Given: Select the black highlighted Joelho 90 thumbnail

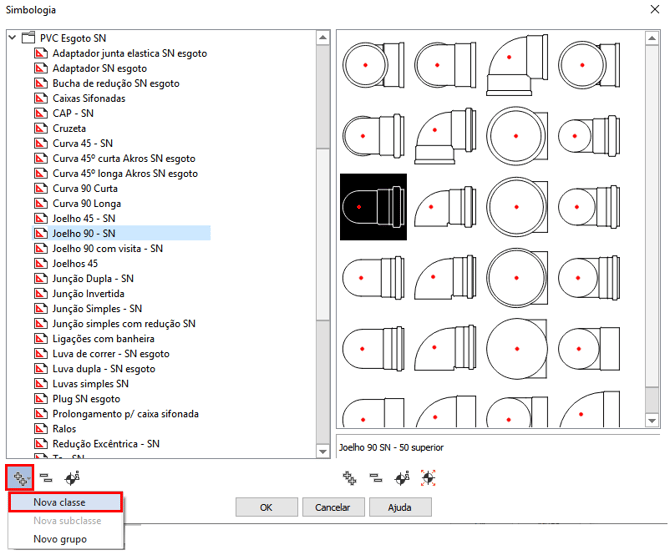Looking at the screenshot, I should coord(373,206).
